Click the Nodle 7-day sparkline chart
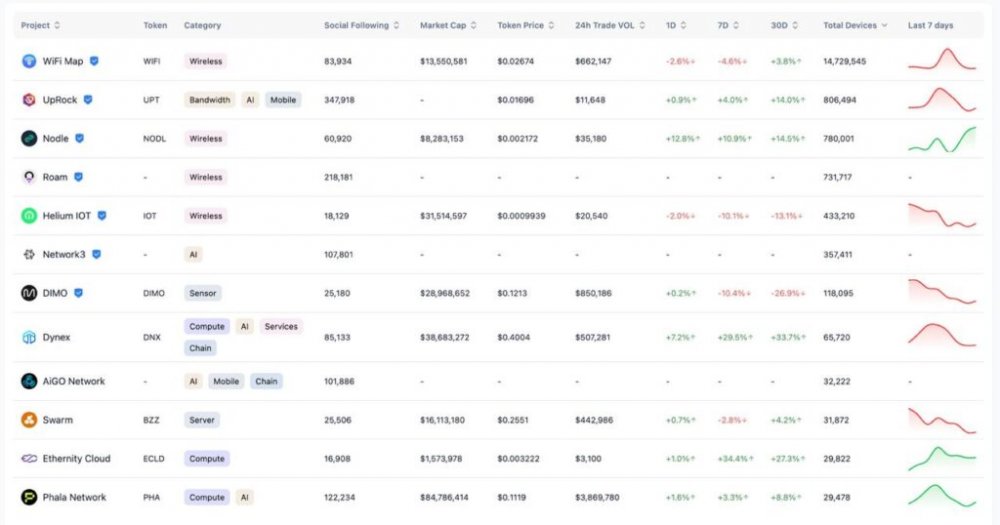This screenshot has width=1000, height=525. [941, 139]
